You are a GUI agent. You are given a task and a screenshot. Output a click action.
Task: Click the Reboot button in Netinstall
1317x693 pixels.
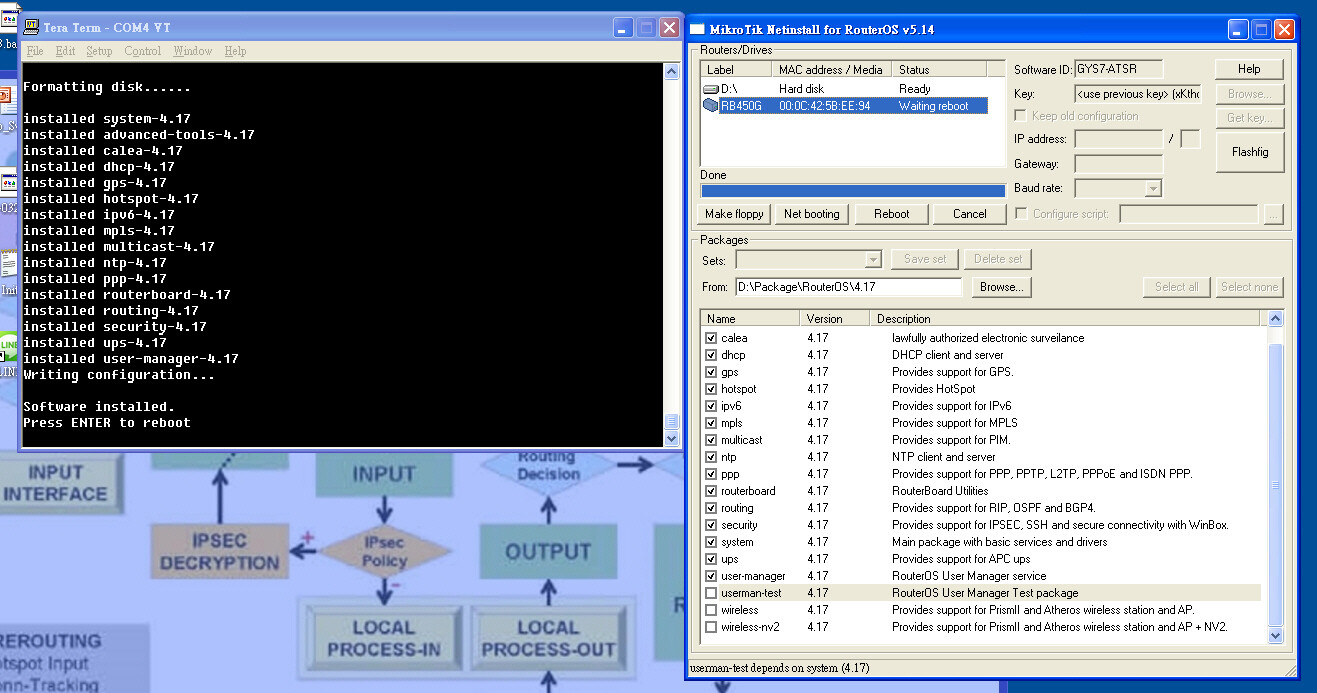coord(891,214)
